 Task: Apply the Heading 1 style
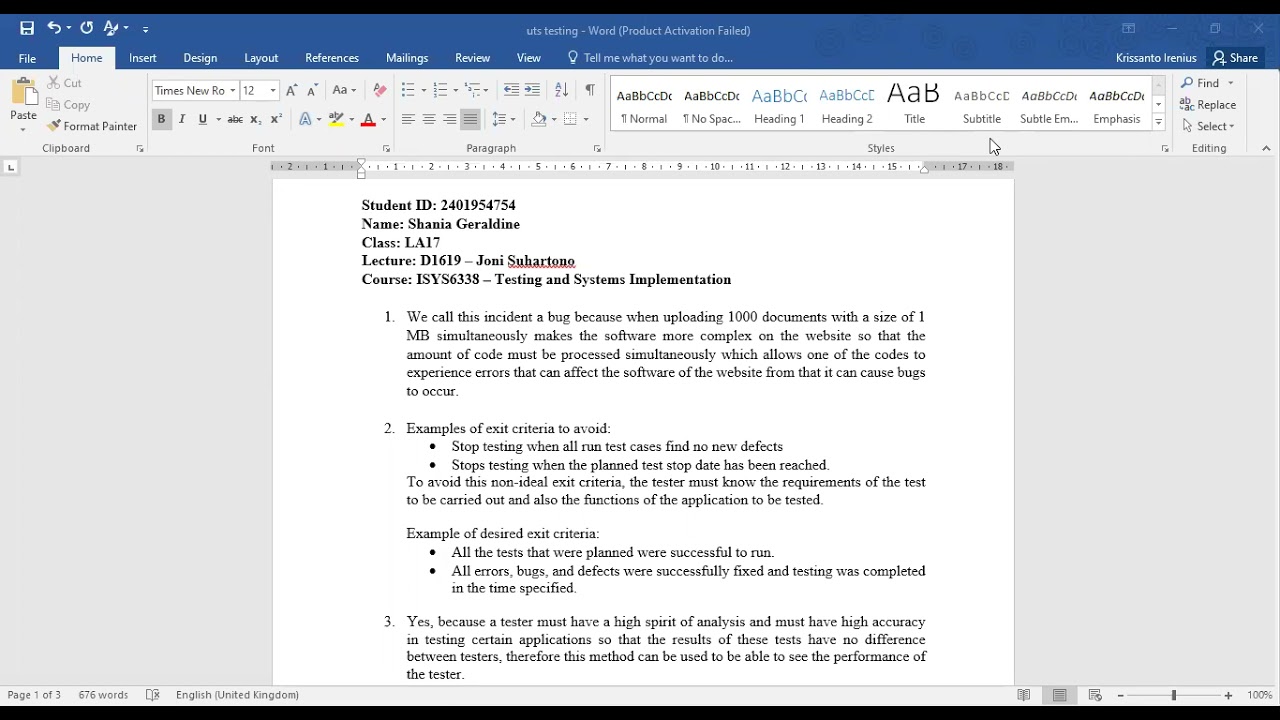(779, 105)
